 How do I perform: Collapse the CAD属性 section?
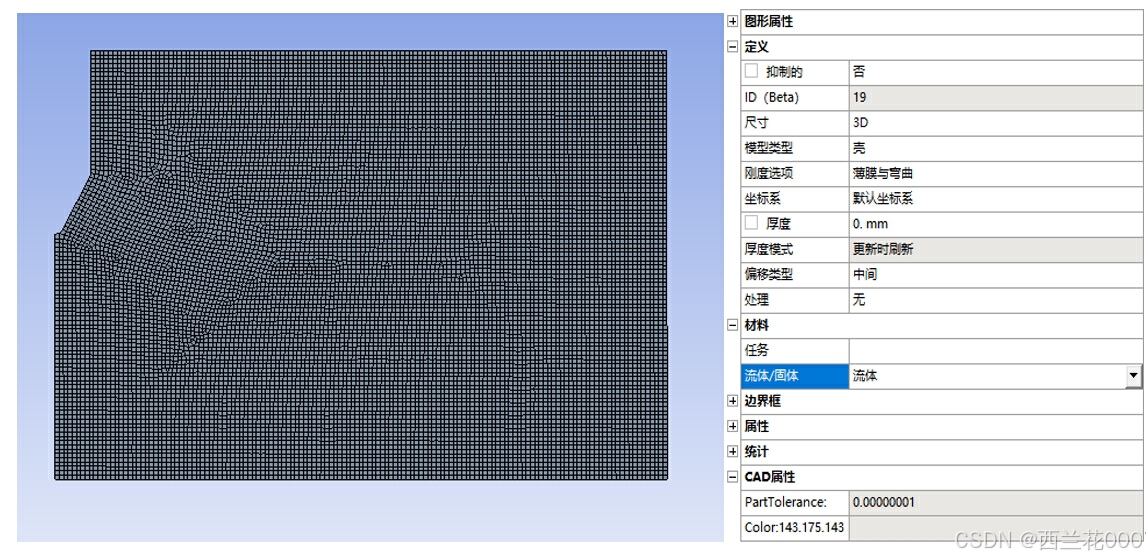point(732,477)
